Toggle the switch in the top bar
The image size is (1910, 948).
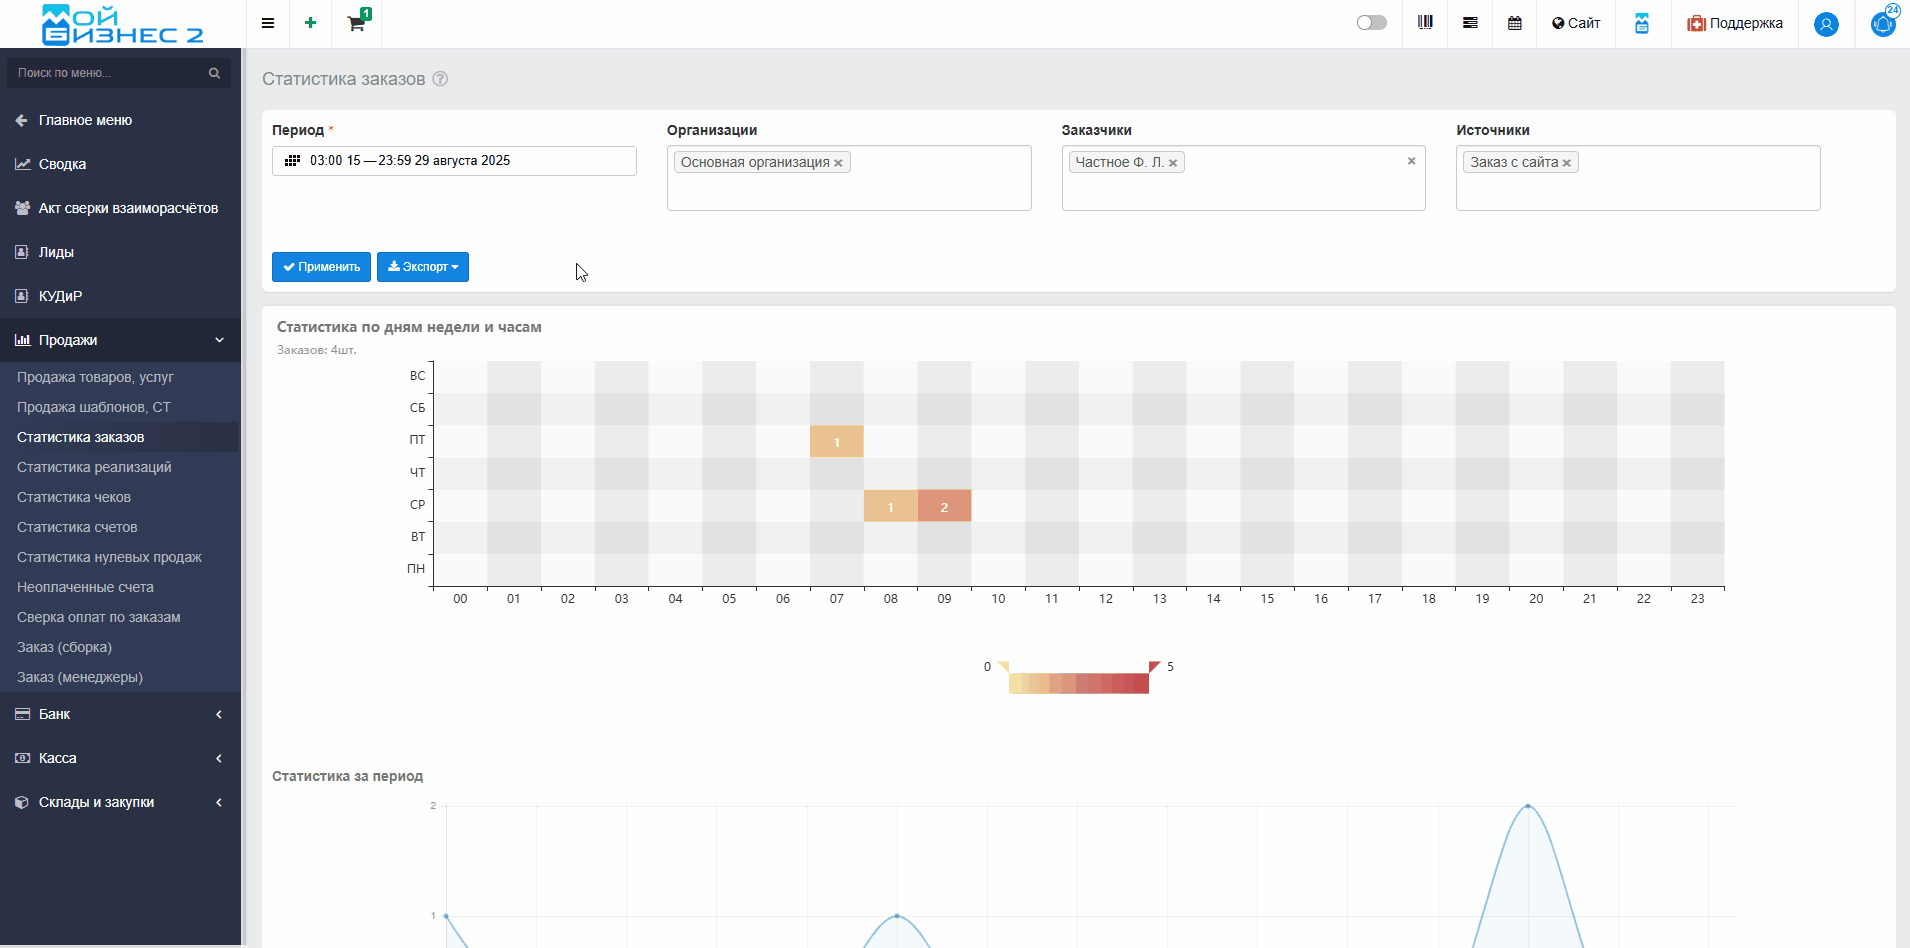coord(1371,23)
